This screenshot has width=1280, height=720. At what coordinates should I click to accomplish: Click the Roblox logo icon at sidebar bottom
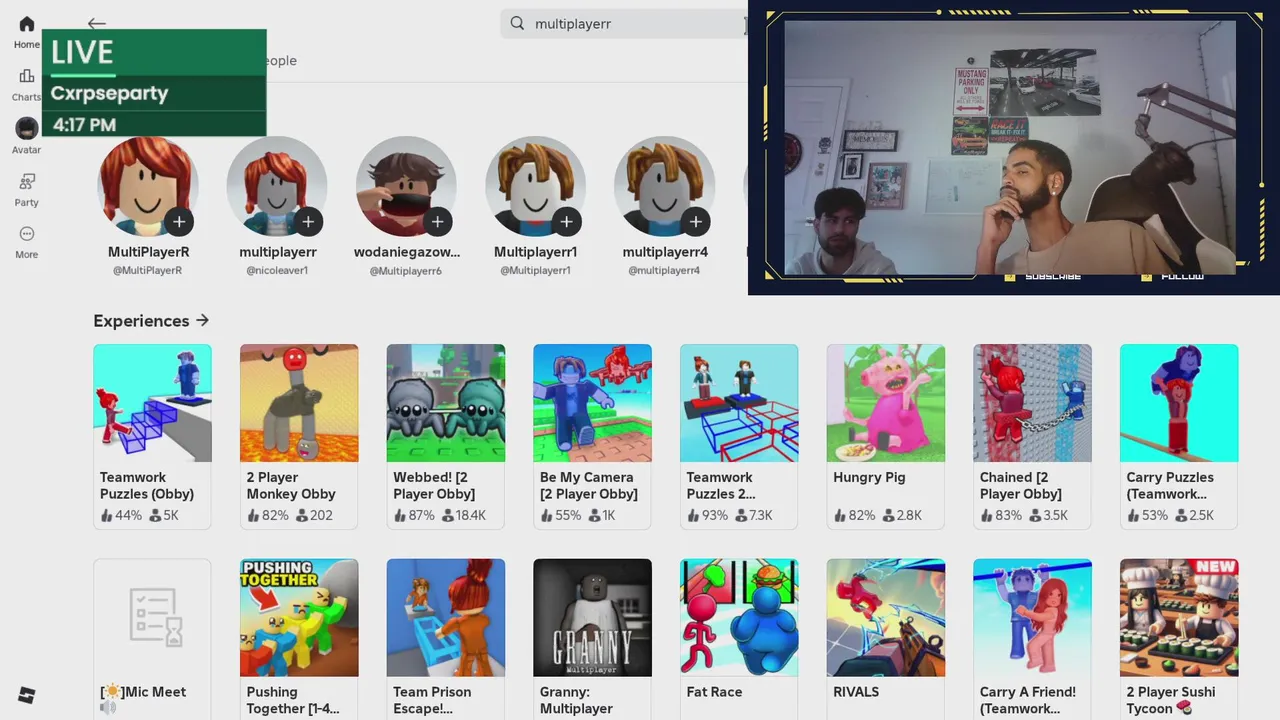(x=27, y=695)
